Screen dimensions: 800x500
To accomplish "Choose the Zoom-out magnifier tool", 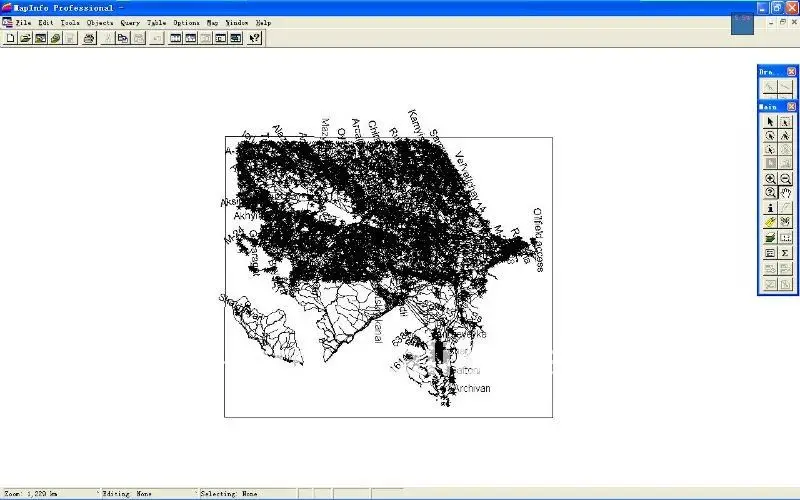I will click(785, 179).
